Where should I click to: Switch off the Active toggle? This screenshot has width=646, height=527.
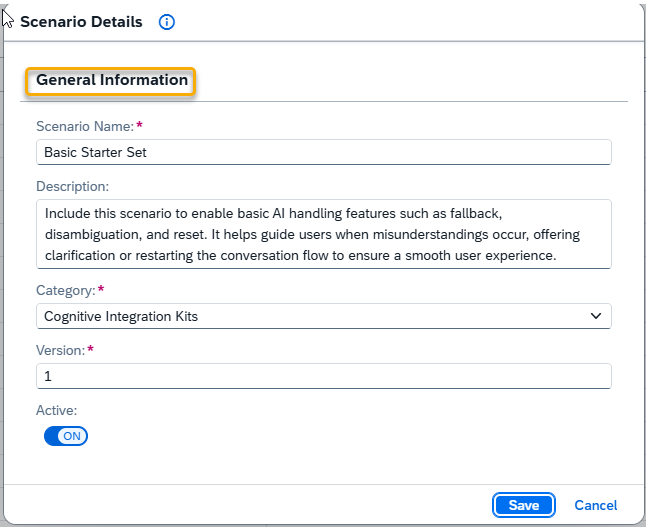tap(66, 436)
